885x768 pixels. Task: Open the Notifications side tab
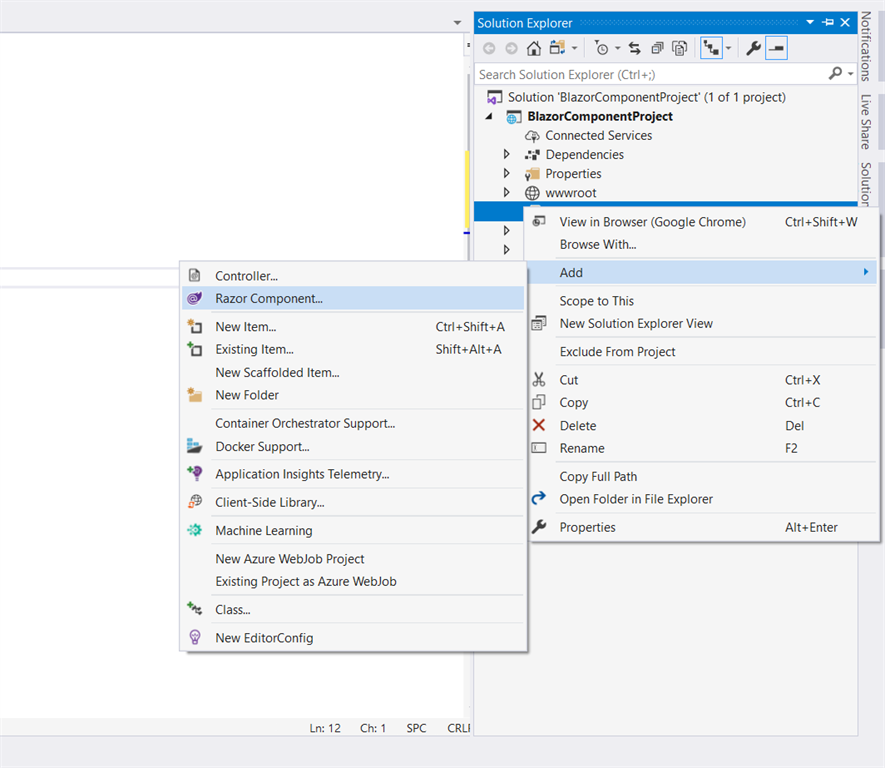[866, 46]
